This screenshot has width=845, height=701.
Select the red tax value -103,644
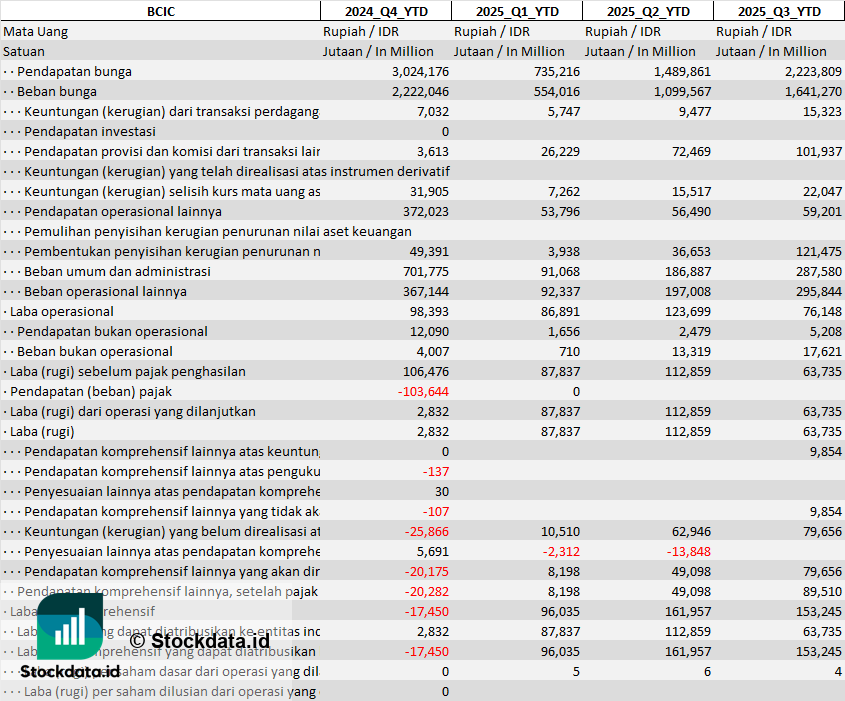(x=423, y=391)
